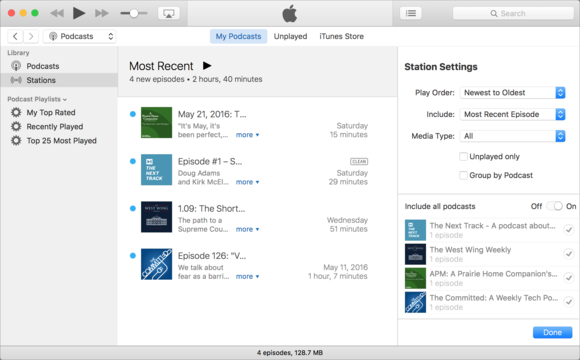Select episode title 'Episode #1 – S...'
The height and width of the screenshot is (360, 580).
coord(210,161)
